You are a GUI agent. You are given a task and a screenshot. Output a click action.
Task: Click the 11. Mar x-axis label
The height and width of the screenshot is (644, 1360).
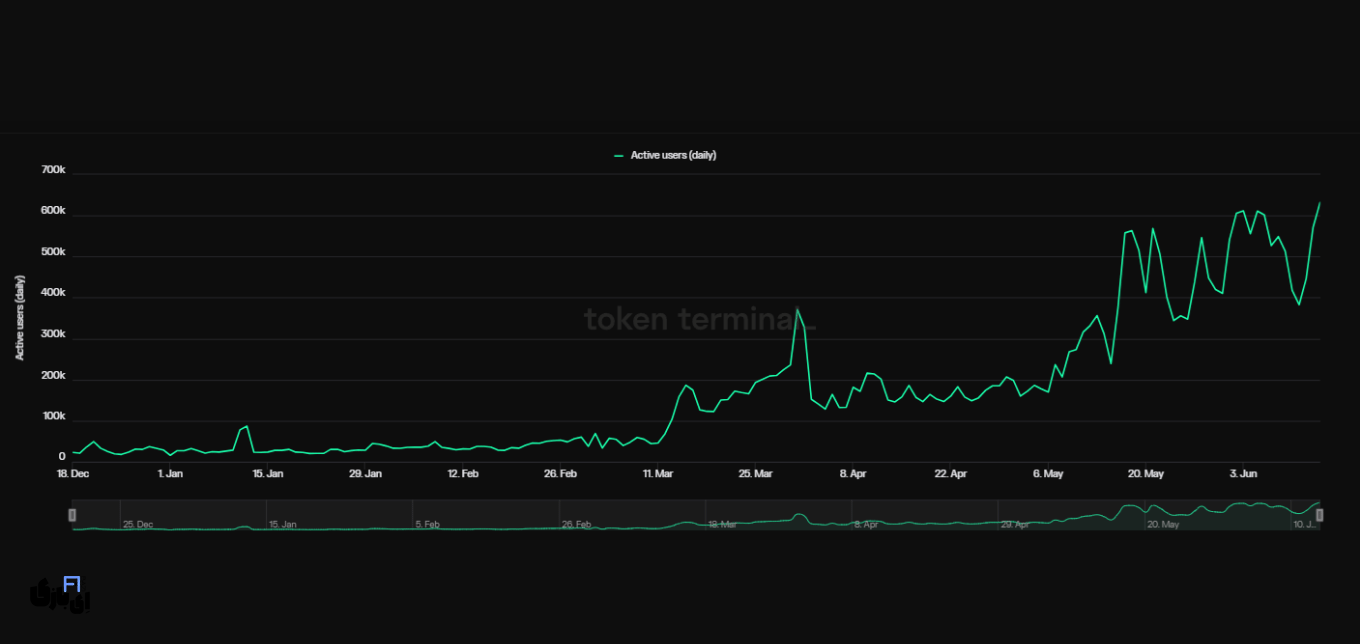[x=658, y=473]
